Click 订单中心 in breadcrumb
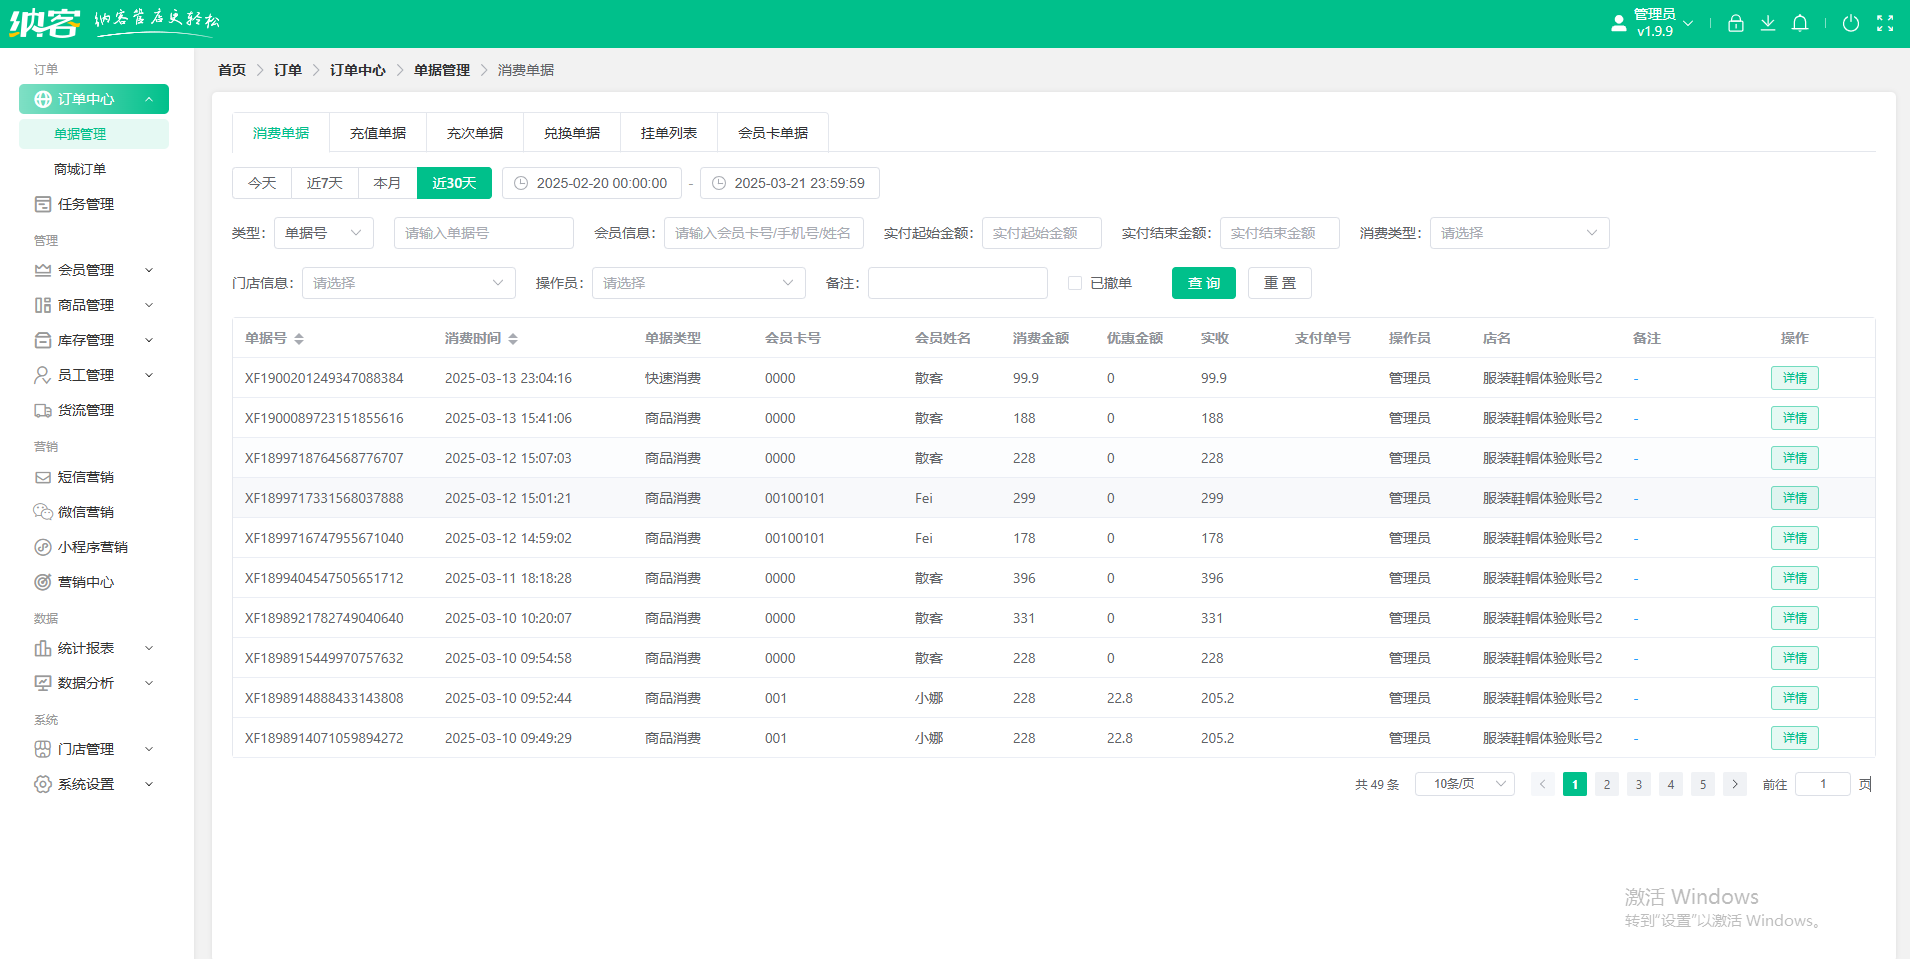 [x=358, y=70]
